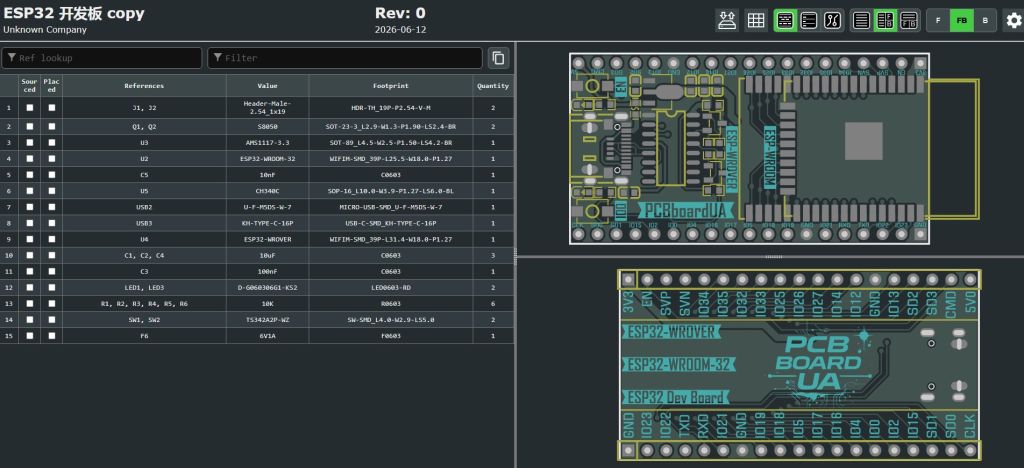Mark USB2 row as Sourced
1024x468 pixels.
[x=29, y=207]
